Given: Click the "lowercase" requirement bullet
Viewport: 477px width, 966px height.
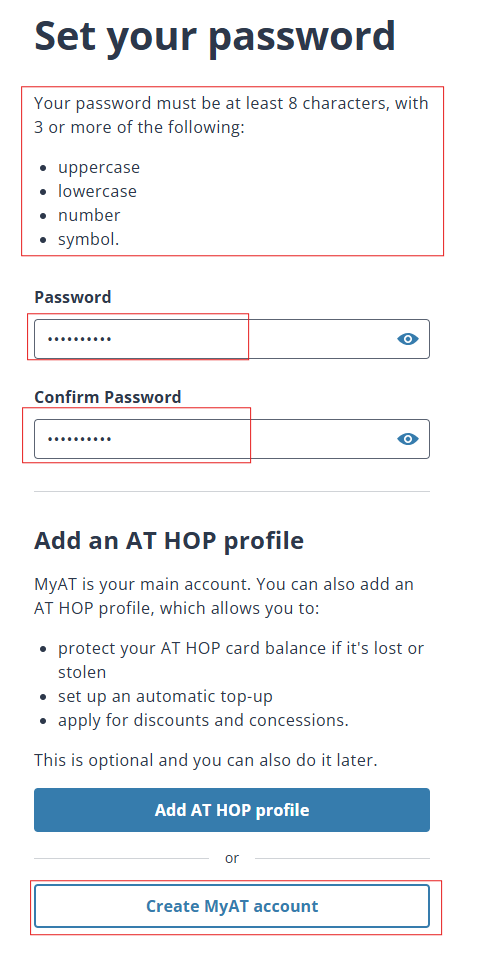Looking at the screenshot, I should point(97,191).
